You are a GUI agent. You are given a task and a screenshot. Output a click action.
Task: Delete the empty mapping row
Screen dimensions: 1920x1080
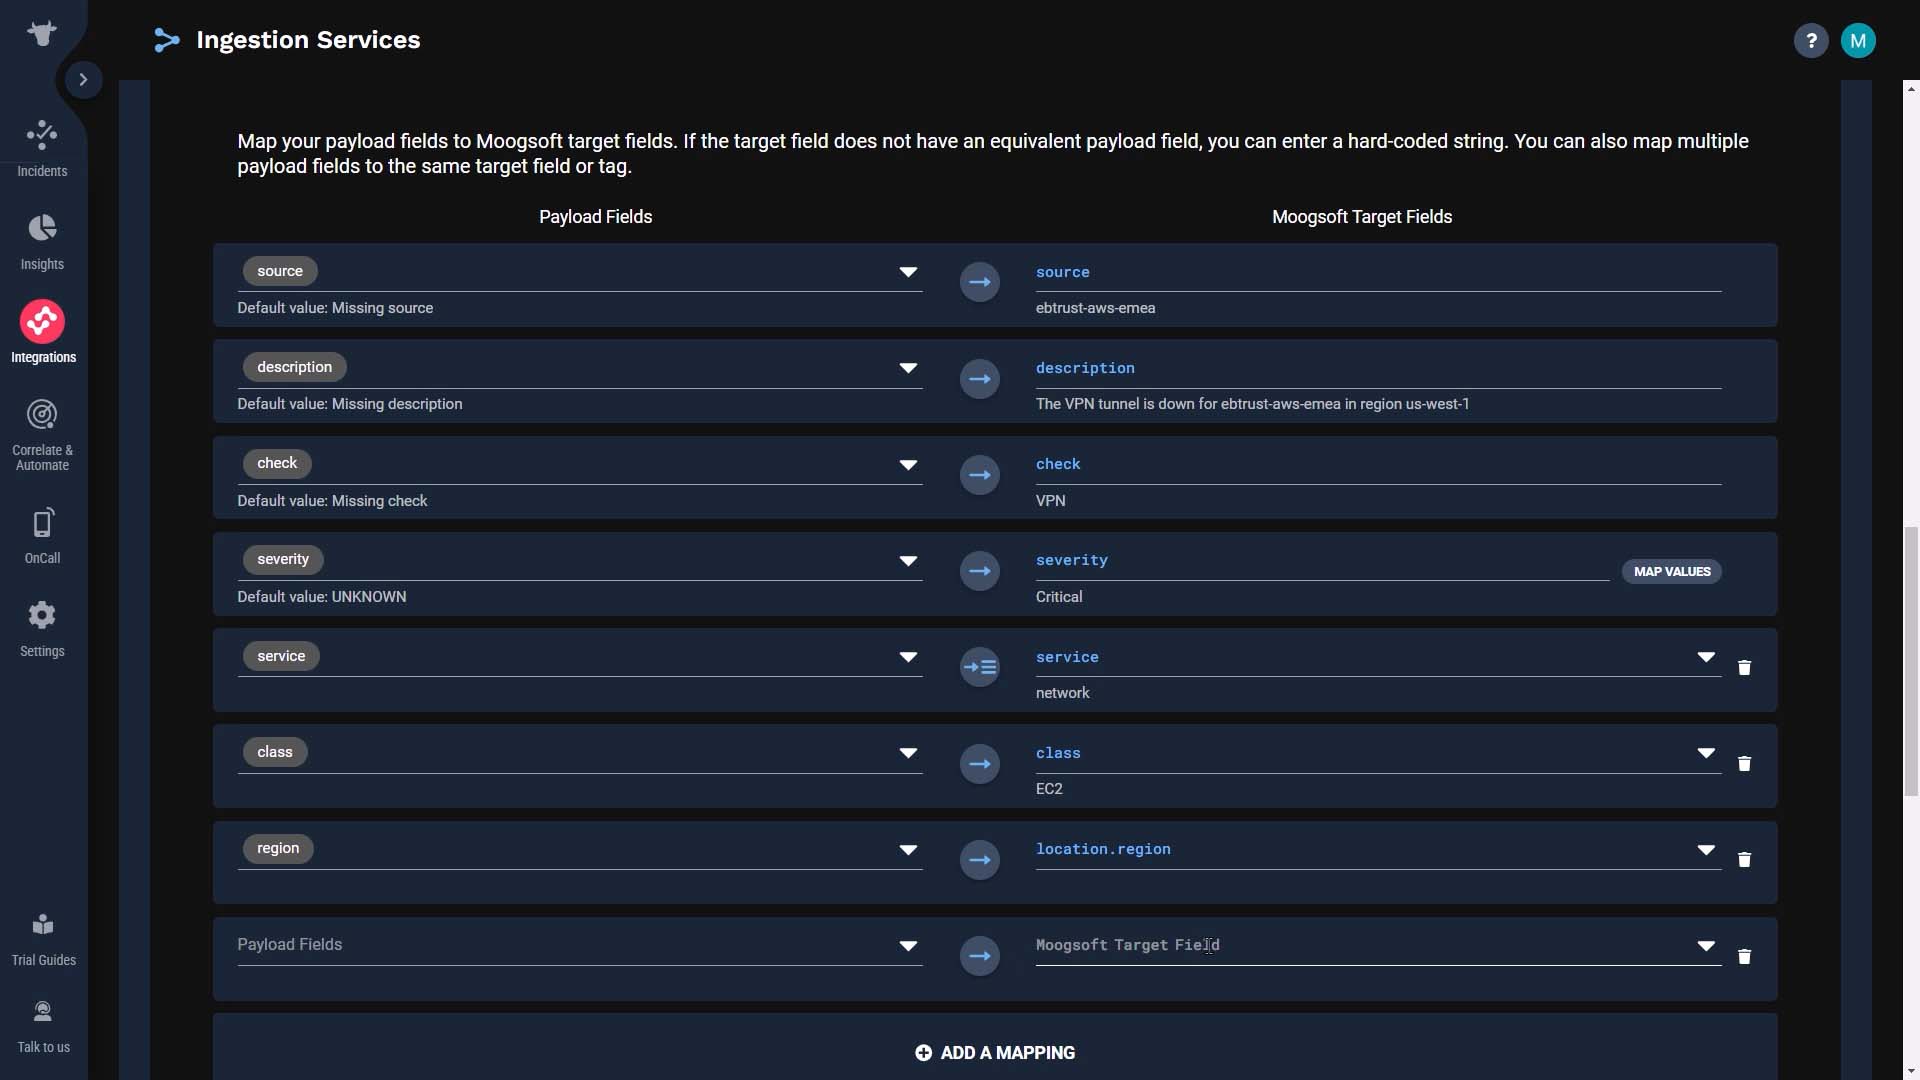coord(1744,957)
